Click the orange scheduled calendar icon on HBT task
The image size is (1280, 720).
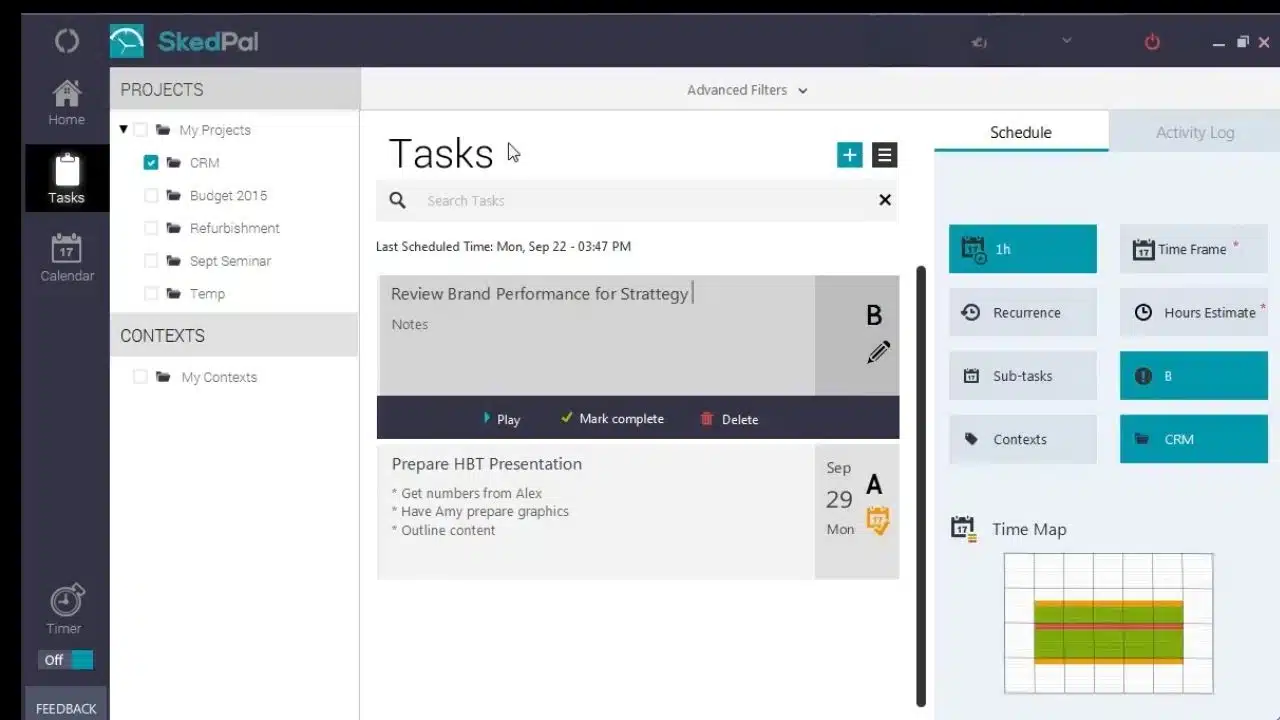877,520
